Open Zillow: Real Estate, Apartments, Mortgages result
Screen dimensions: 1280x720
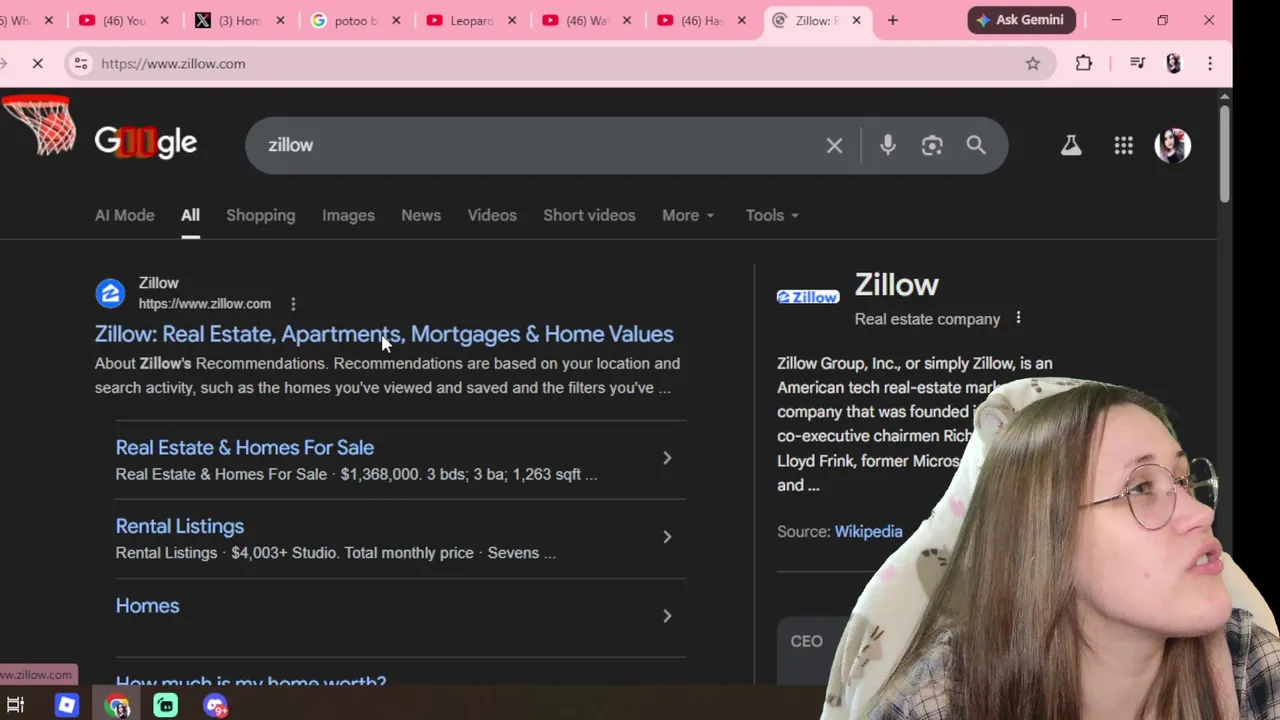click(x=384, y=334)
